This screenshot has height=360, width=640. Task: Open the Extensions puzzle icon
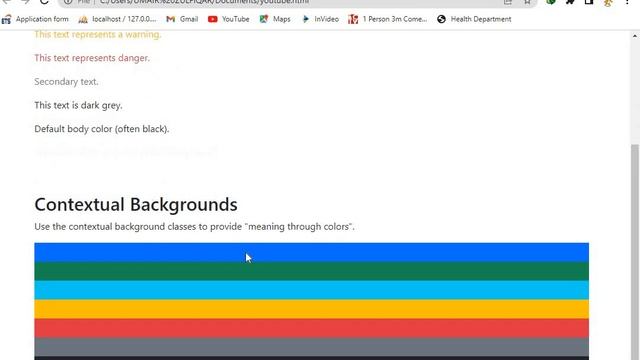tap(570, 2)
